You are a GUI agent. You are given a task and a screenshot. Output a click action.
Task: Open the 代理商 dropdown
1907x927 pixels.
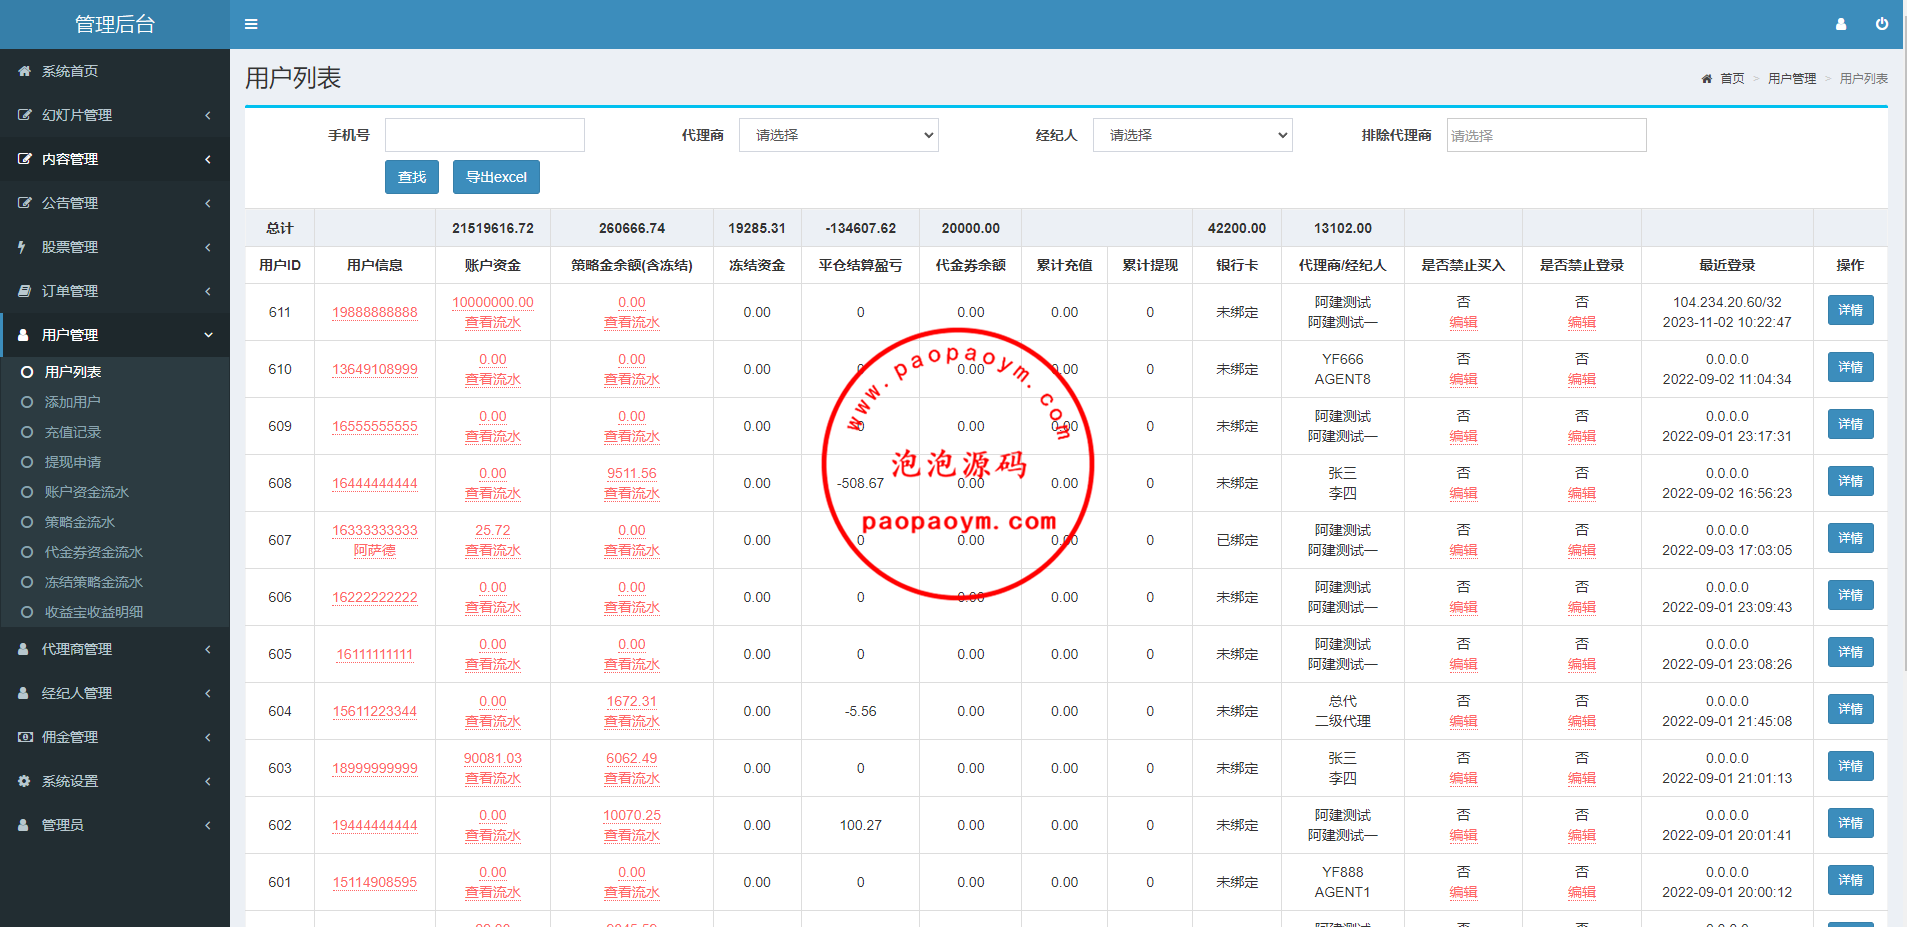pos(839,135)
